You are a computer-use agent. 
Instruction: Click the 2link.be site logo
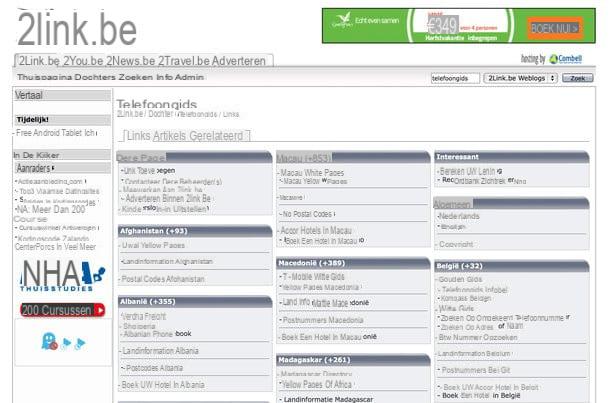77,29
